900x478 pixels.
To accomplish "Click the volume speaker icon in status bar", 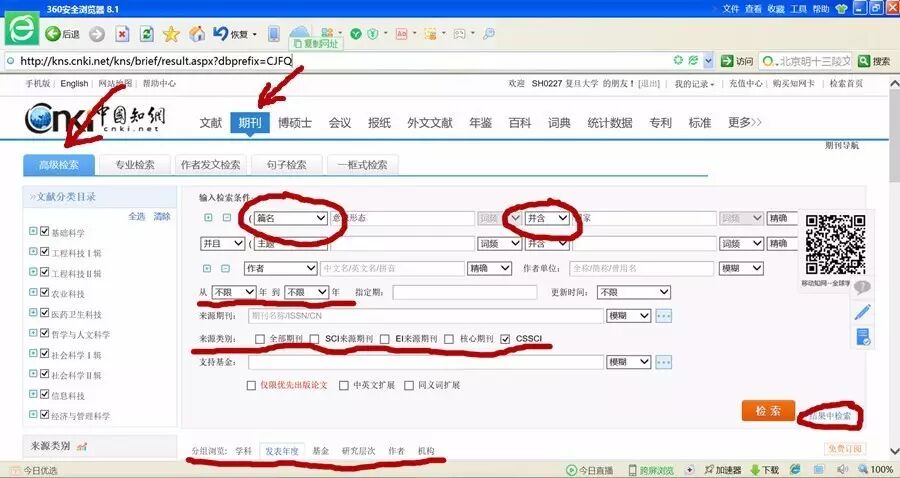I will pyautogui.click(x=842, y=469).
